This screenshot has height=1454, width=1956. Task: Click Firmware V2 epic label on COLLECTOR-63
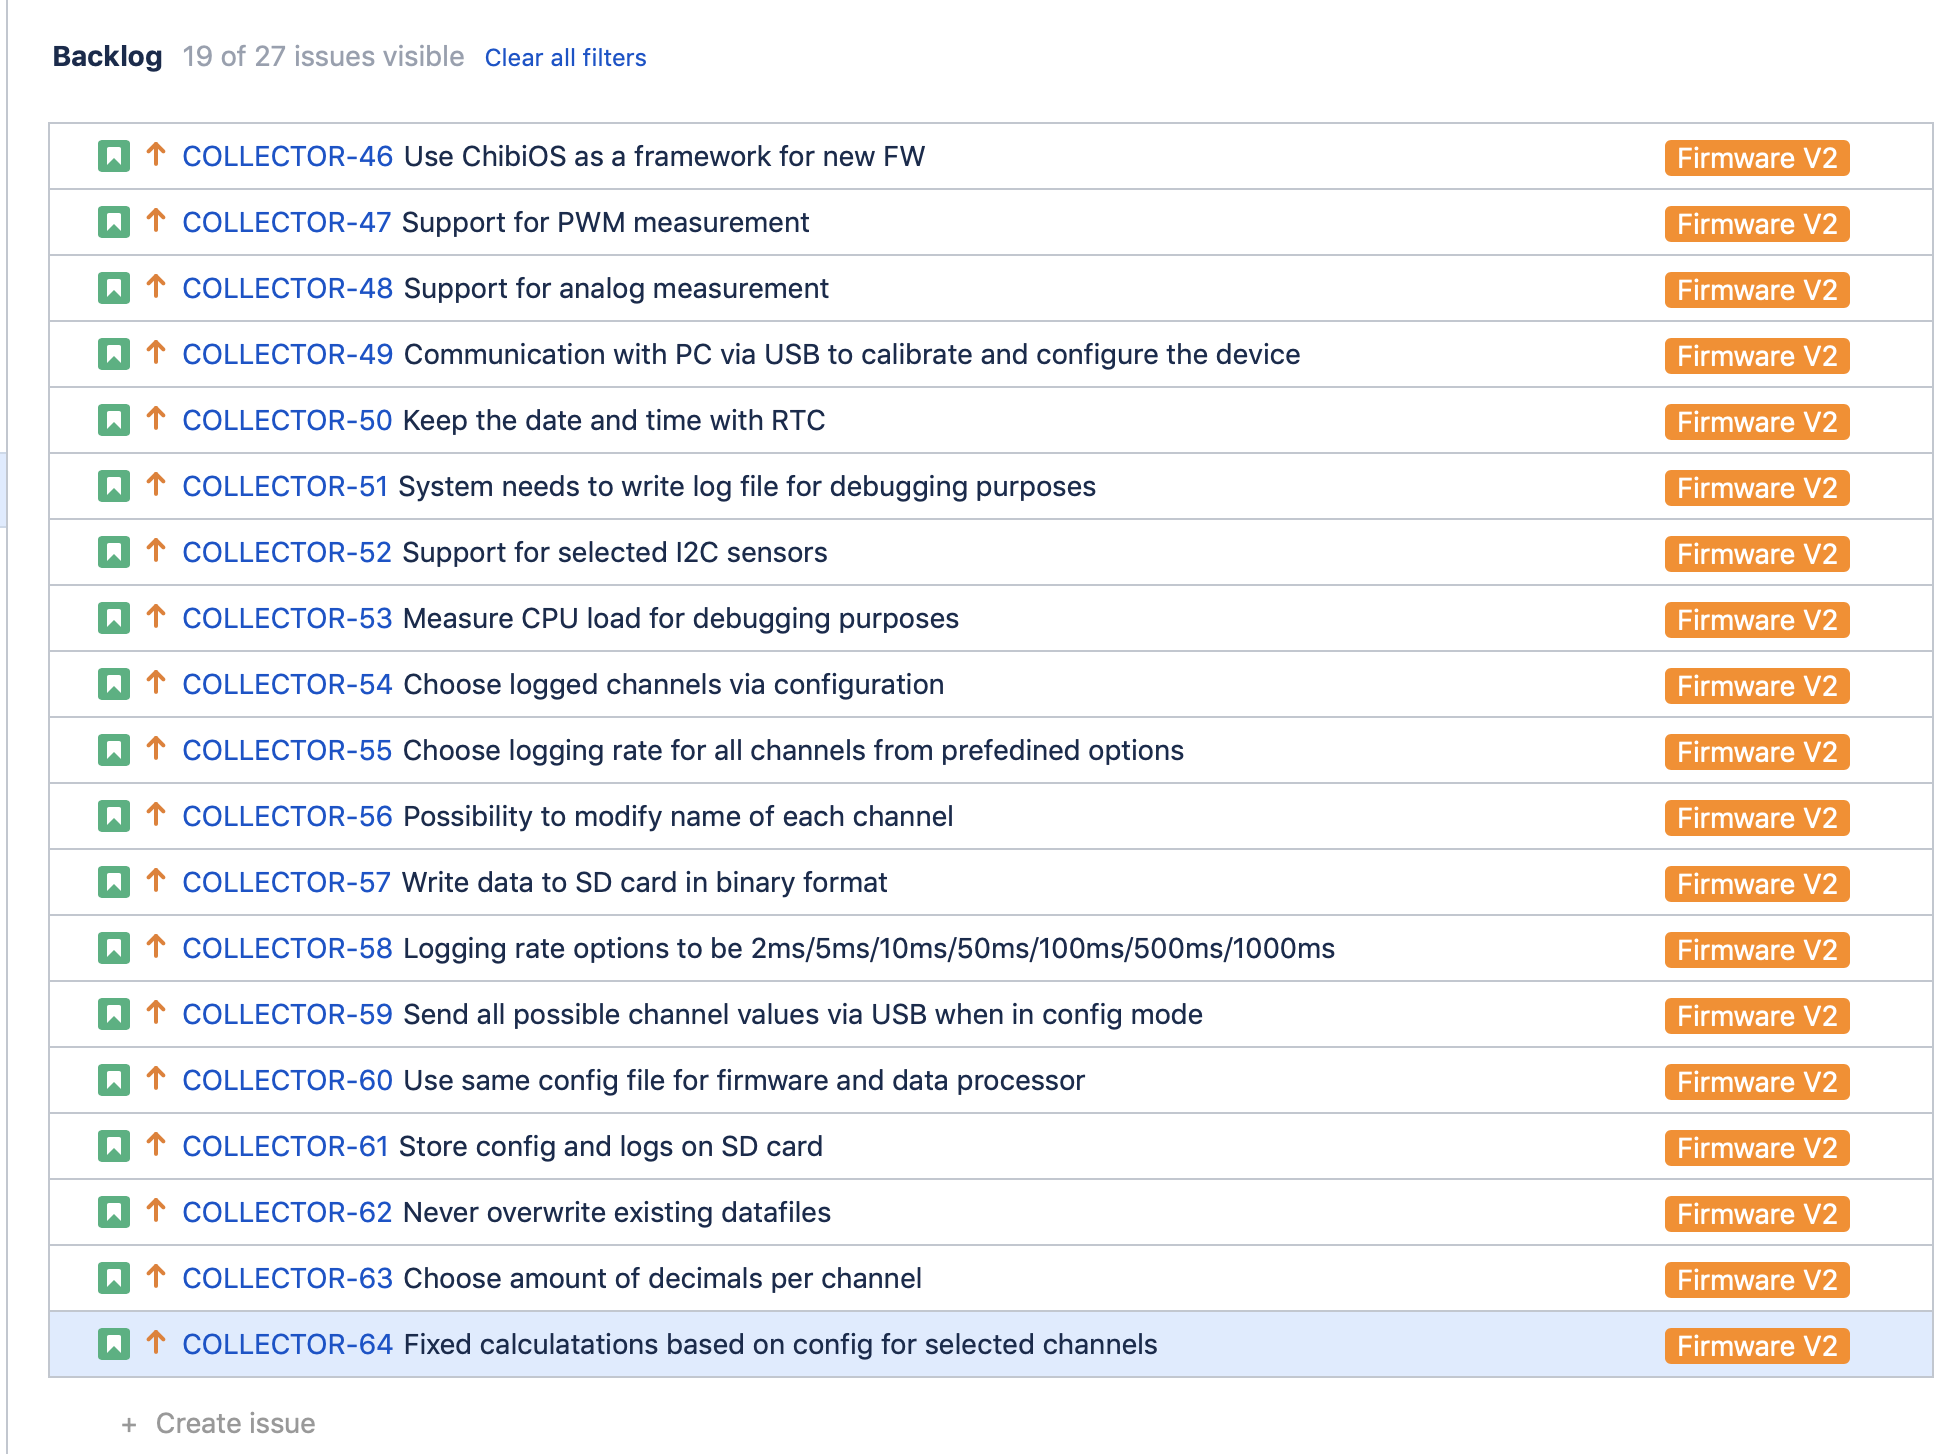[x=1757, y=1280]
